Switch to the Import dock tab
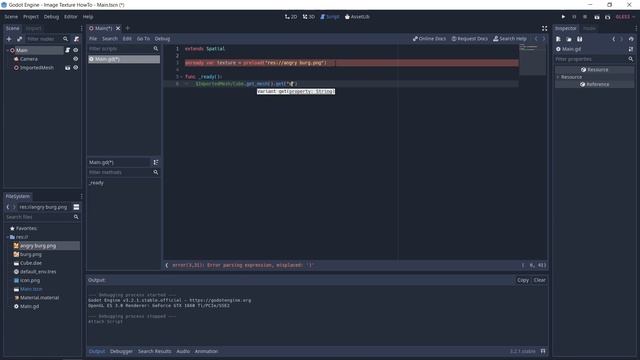640x360 pixels. 33,28
